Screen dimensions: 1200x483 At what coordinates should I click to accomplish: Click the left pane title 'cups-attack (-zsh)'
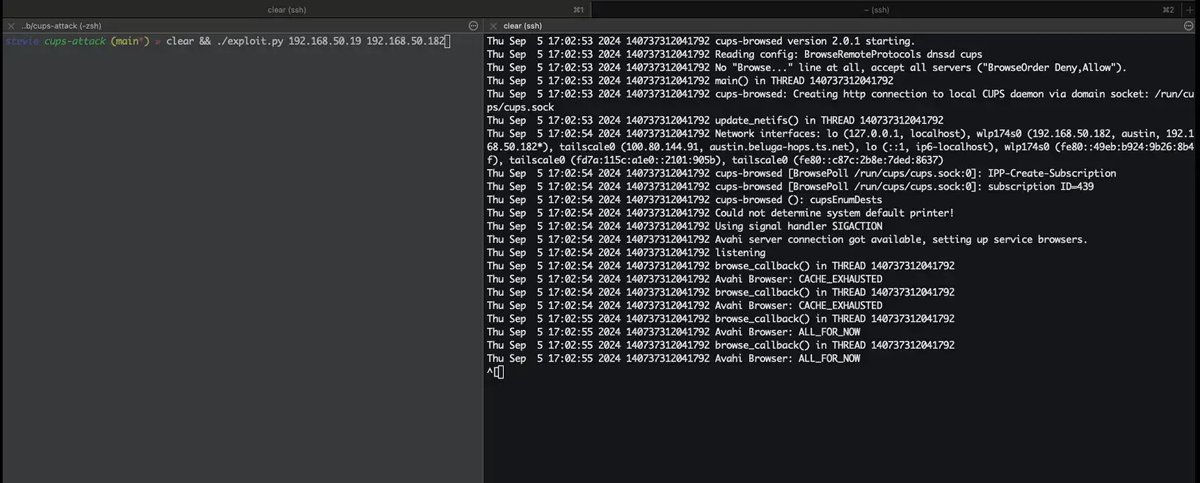click(63, 25)
